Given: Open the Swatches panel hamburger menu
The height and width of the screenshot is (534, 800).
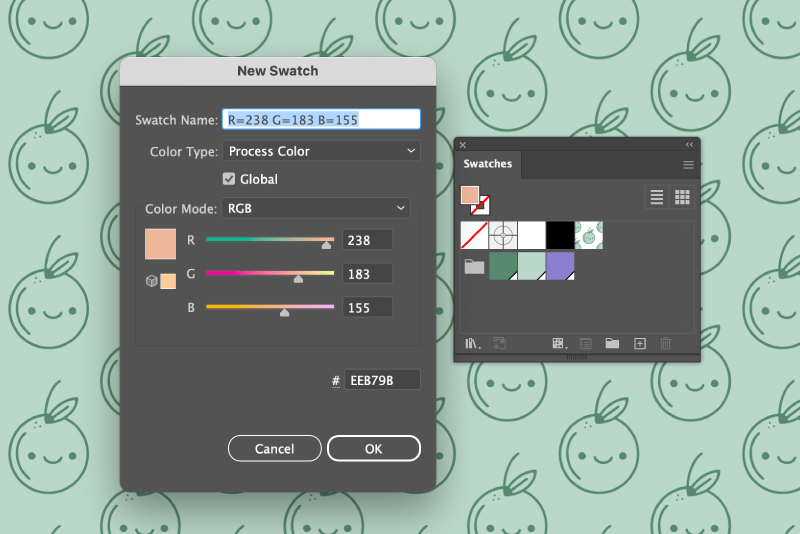Looking at the screenshot, I should click(x=688, y=165).
